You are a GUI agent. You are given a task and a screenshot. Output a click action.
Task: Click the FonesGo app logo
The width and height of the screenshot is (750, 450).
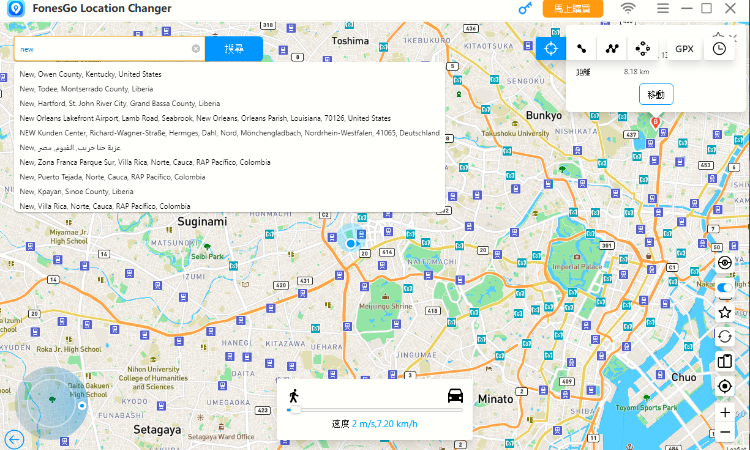pyautogui.click(x=16, y=8)
